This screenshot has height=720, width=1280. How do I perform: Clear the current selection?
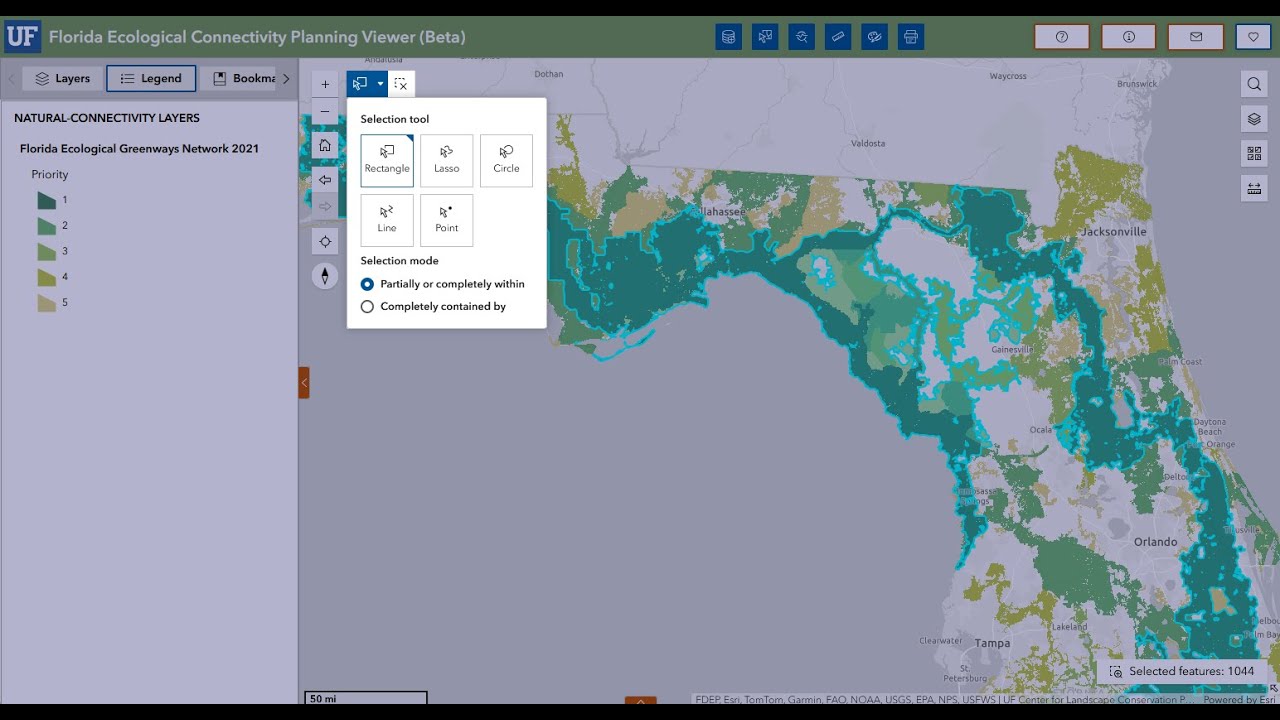(401, 84)
